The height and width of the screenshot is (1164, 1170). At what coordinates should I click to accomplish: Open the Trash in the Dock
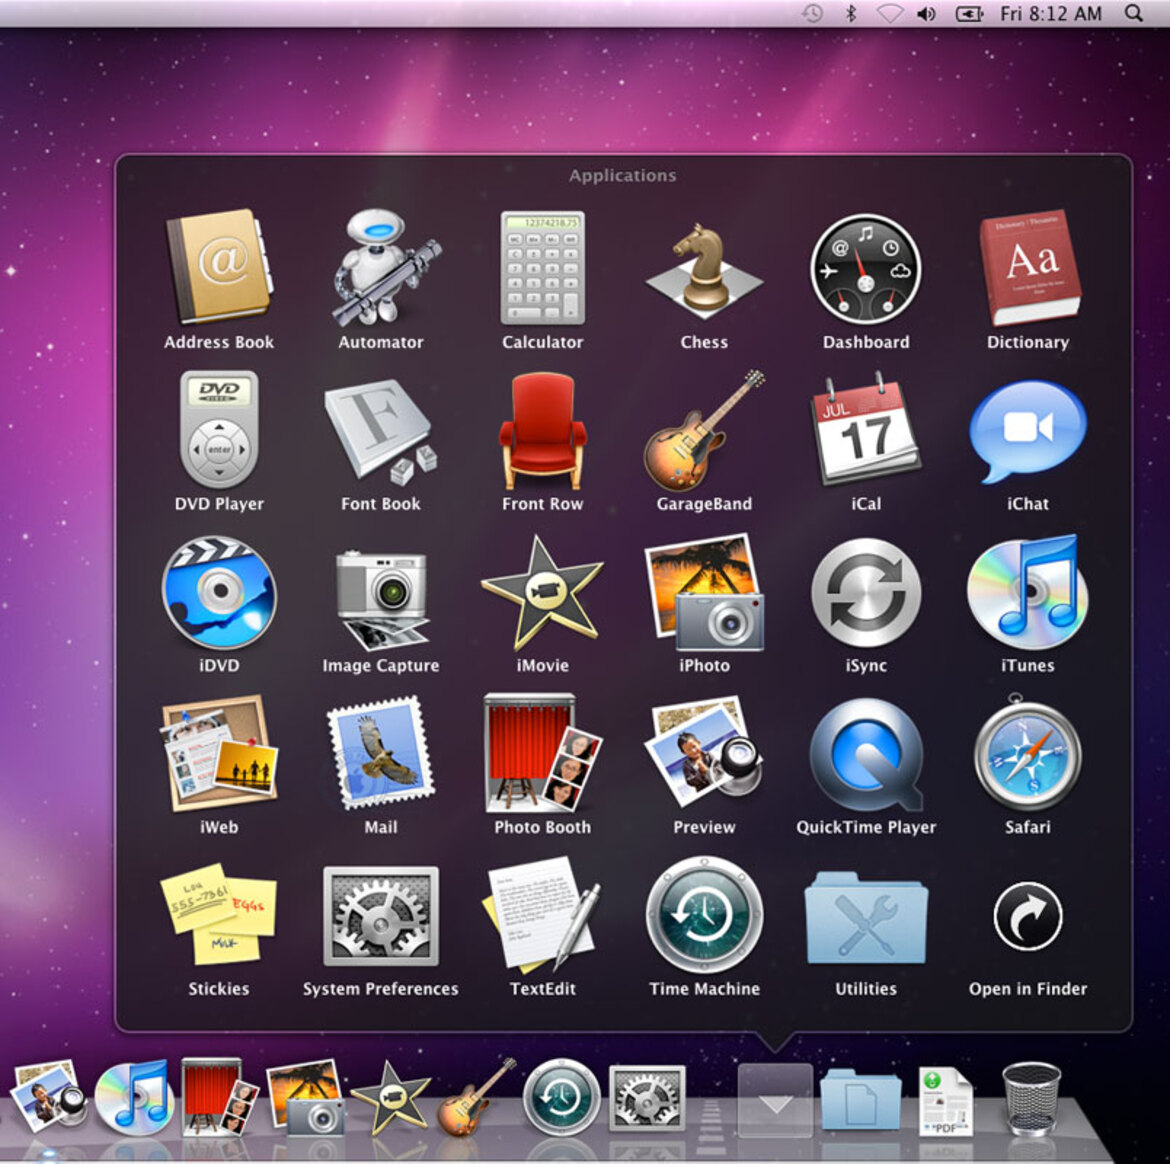(1031, 1099)
